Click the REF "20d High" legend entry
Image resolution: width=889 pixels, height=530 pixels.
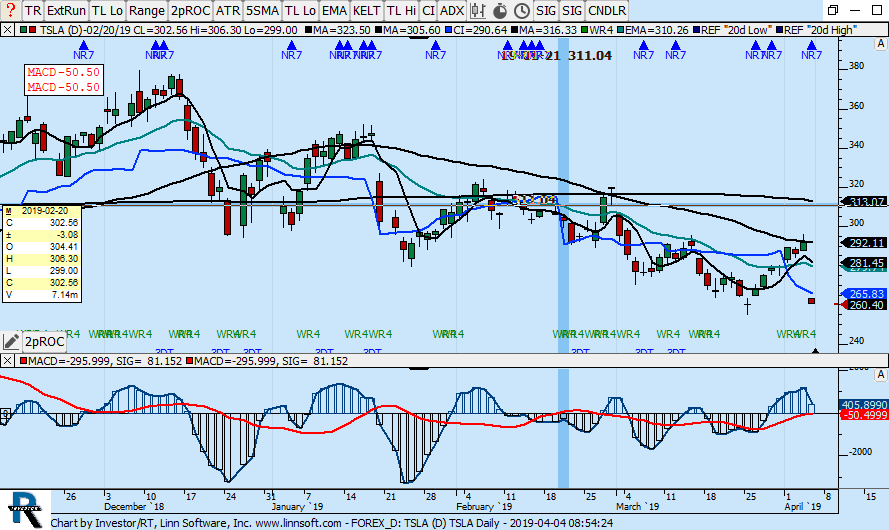(816, 30)
